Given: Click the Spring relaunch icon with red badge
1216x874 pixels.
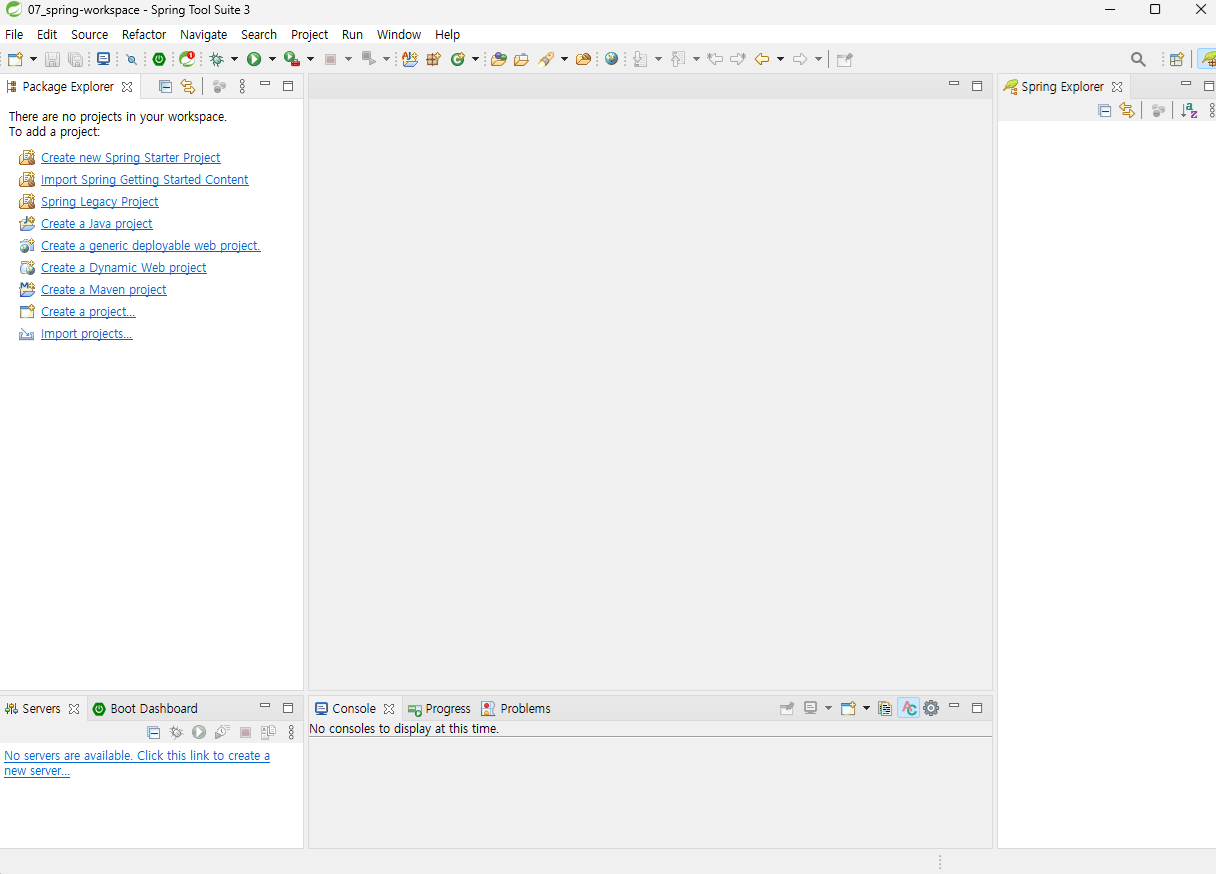Looking at the screenshot, I should (187, 59).
